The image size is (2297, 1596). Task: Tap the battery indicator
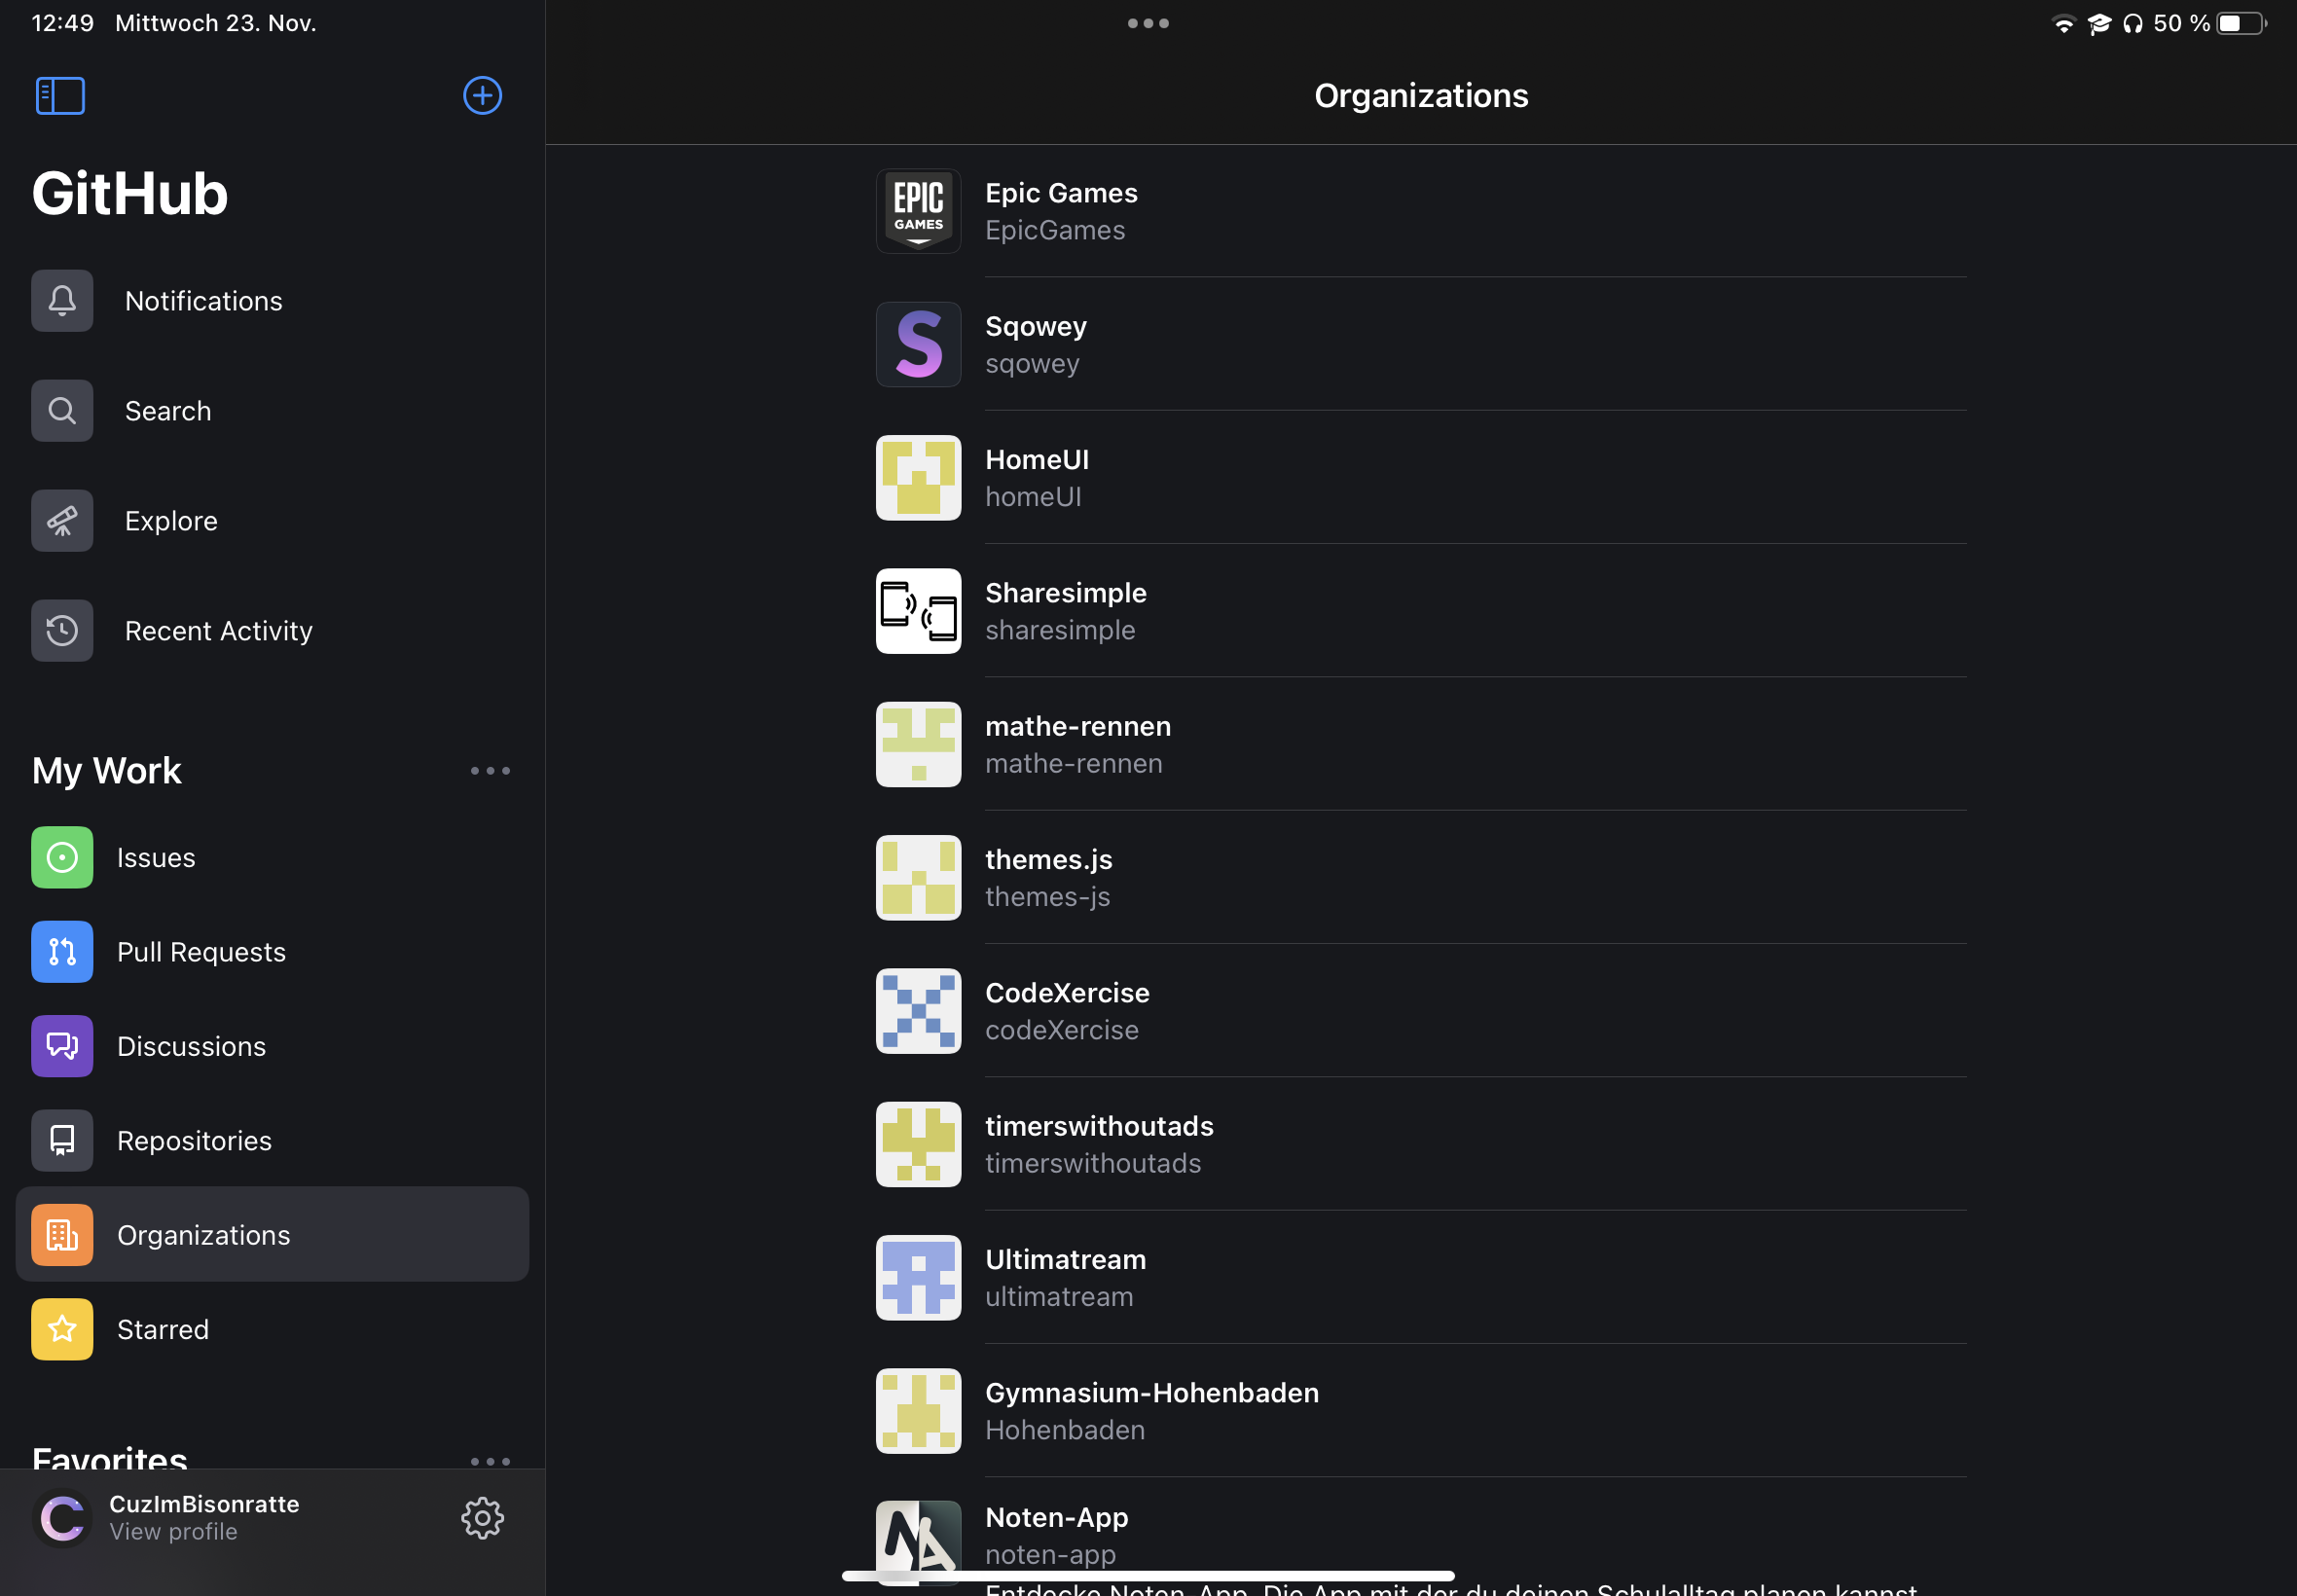[2242, 23]
